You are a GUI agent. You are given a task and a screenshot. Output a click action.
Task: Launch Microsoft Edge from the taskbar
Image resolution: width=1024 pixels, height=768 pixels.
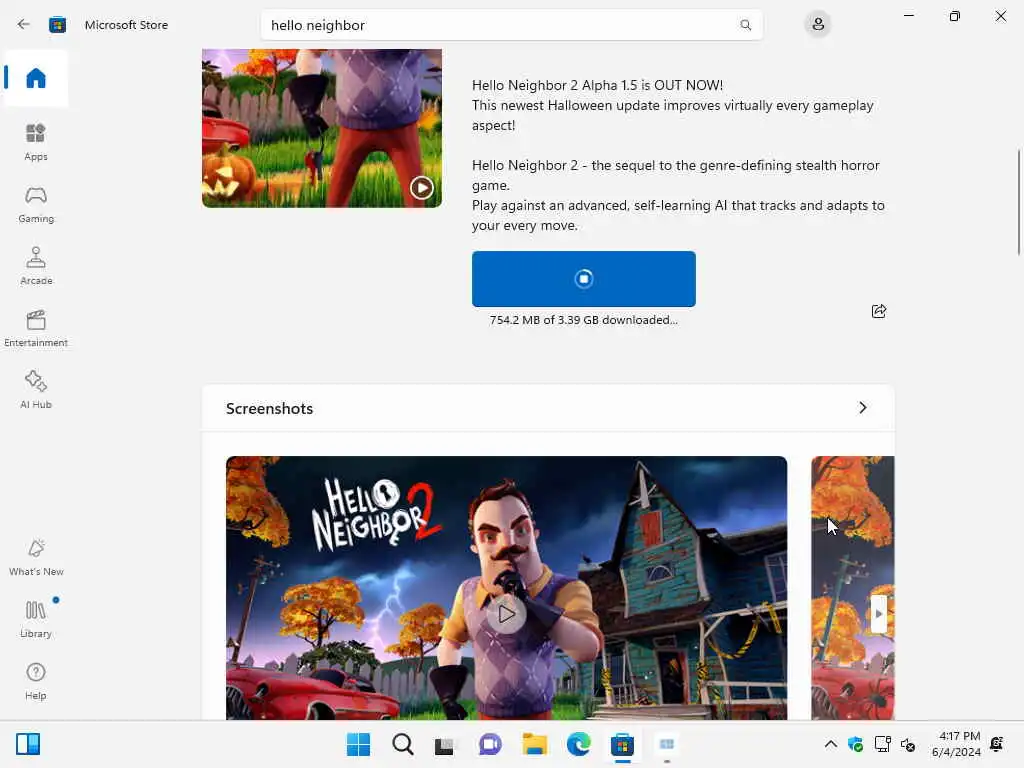coord(579,744)
